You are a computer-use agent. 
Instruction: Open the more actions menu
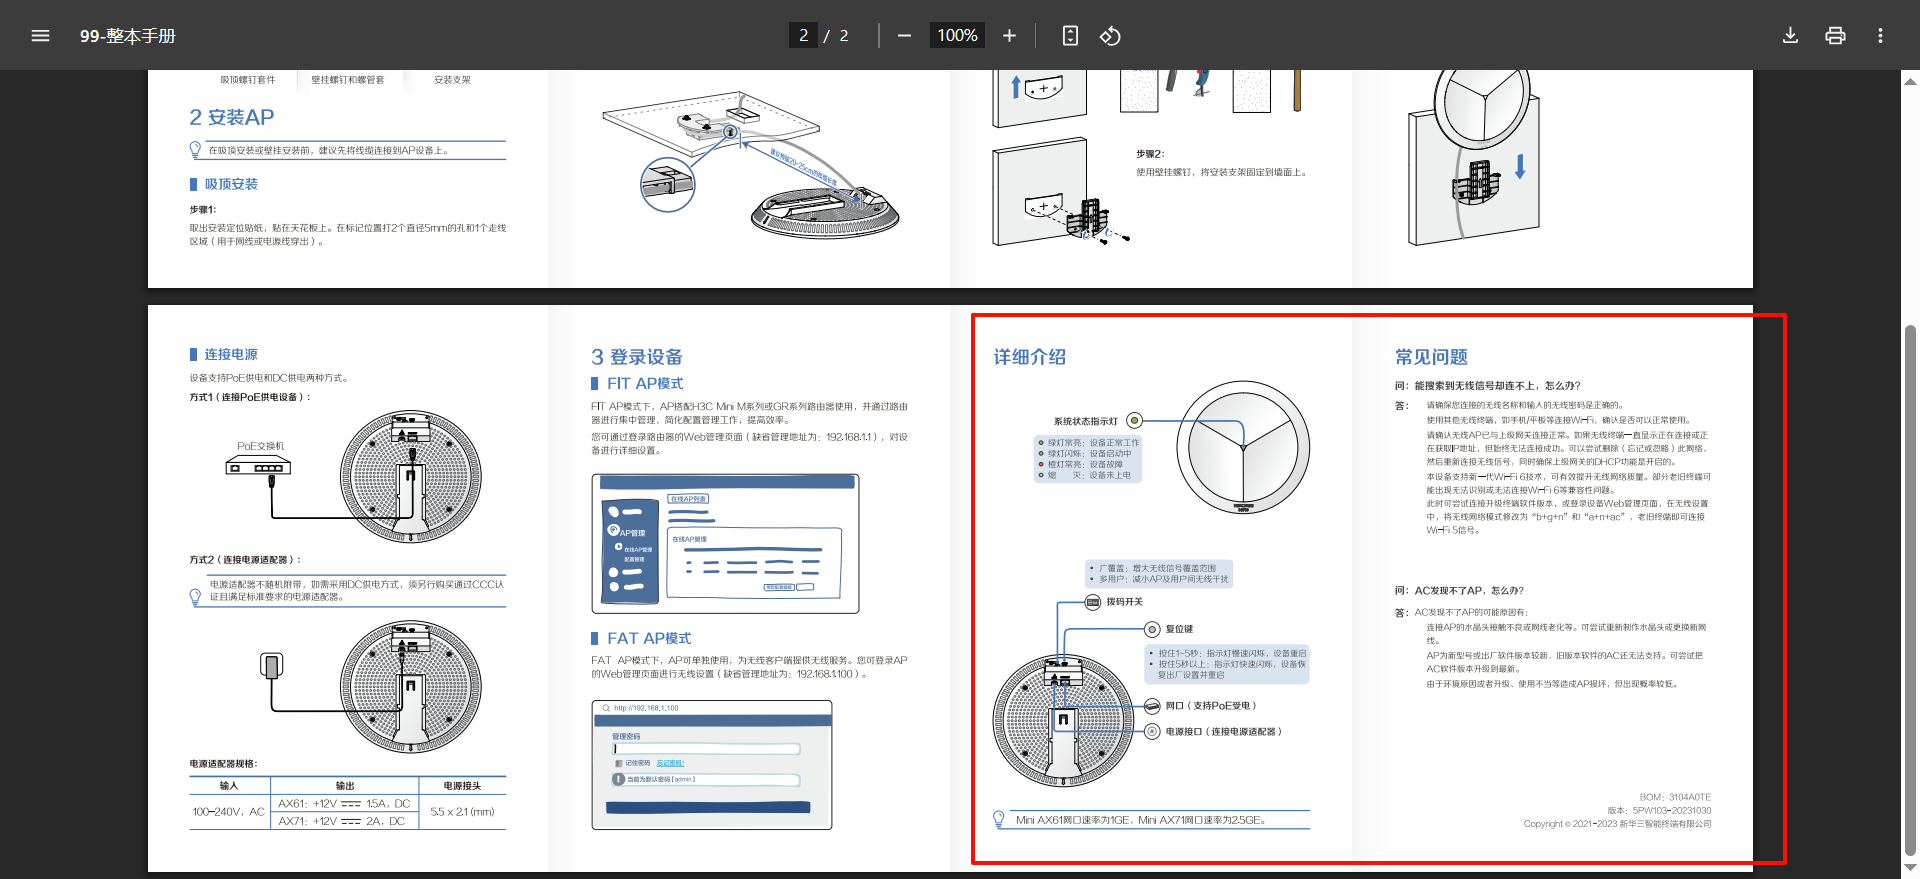point(1880,36)
